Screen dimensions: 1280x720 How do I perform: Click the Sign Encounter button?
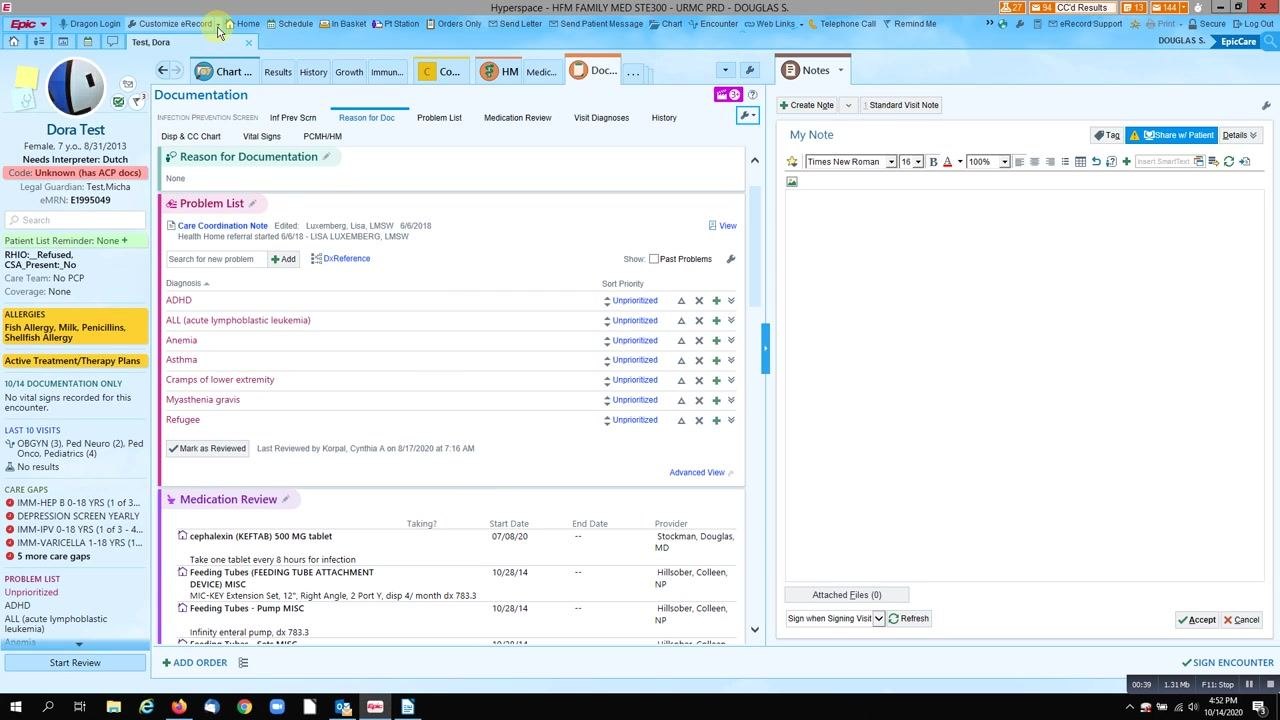point(1227,663)
